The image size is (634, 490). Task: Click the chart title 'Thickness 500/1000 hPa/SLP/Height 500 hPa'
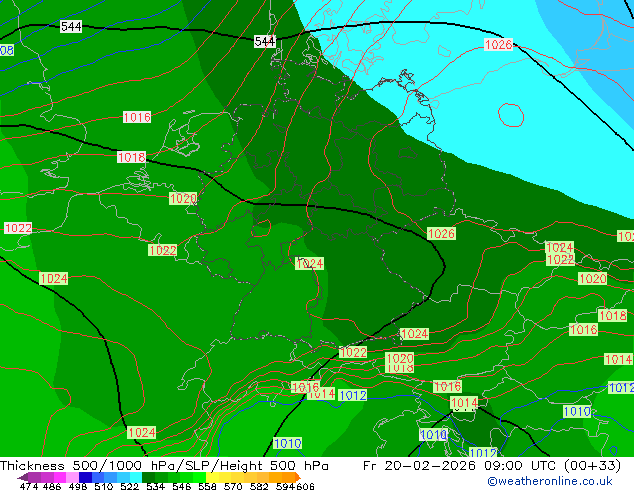[164, 466]
